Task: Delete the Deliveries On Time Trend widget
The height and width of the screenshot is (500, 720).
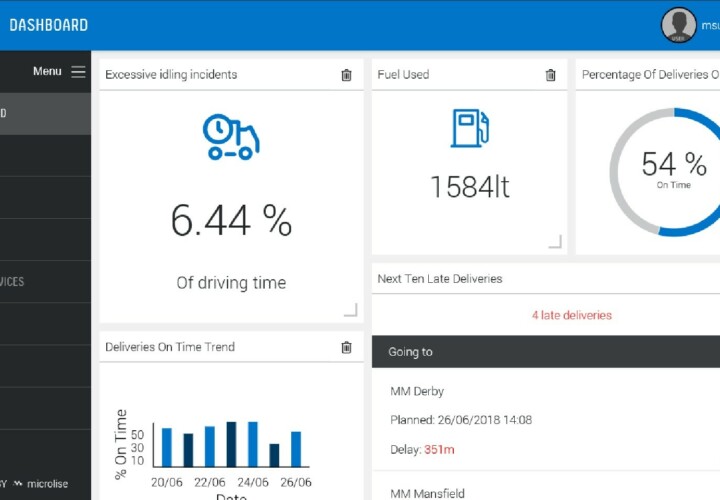Action: click(347, 348)
